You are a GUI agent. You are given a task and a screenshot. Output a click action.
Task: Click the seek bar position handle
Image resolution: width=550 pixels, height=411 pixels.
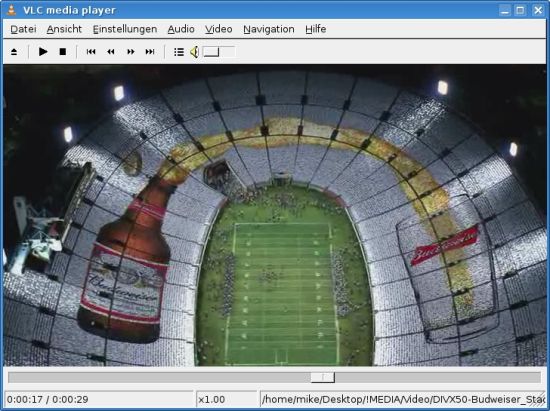(323, 378)
